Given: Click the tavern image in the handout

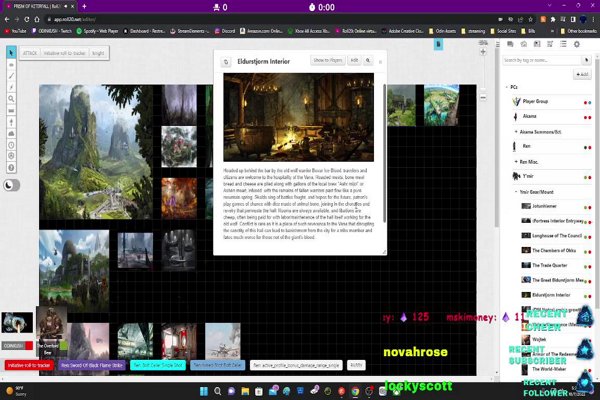Looking at the screenshot, I should click(x=298, y=117).
